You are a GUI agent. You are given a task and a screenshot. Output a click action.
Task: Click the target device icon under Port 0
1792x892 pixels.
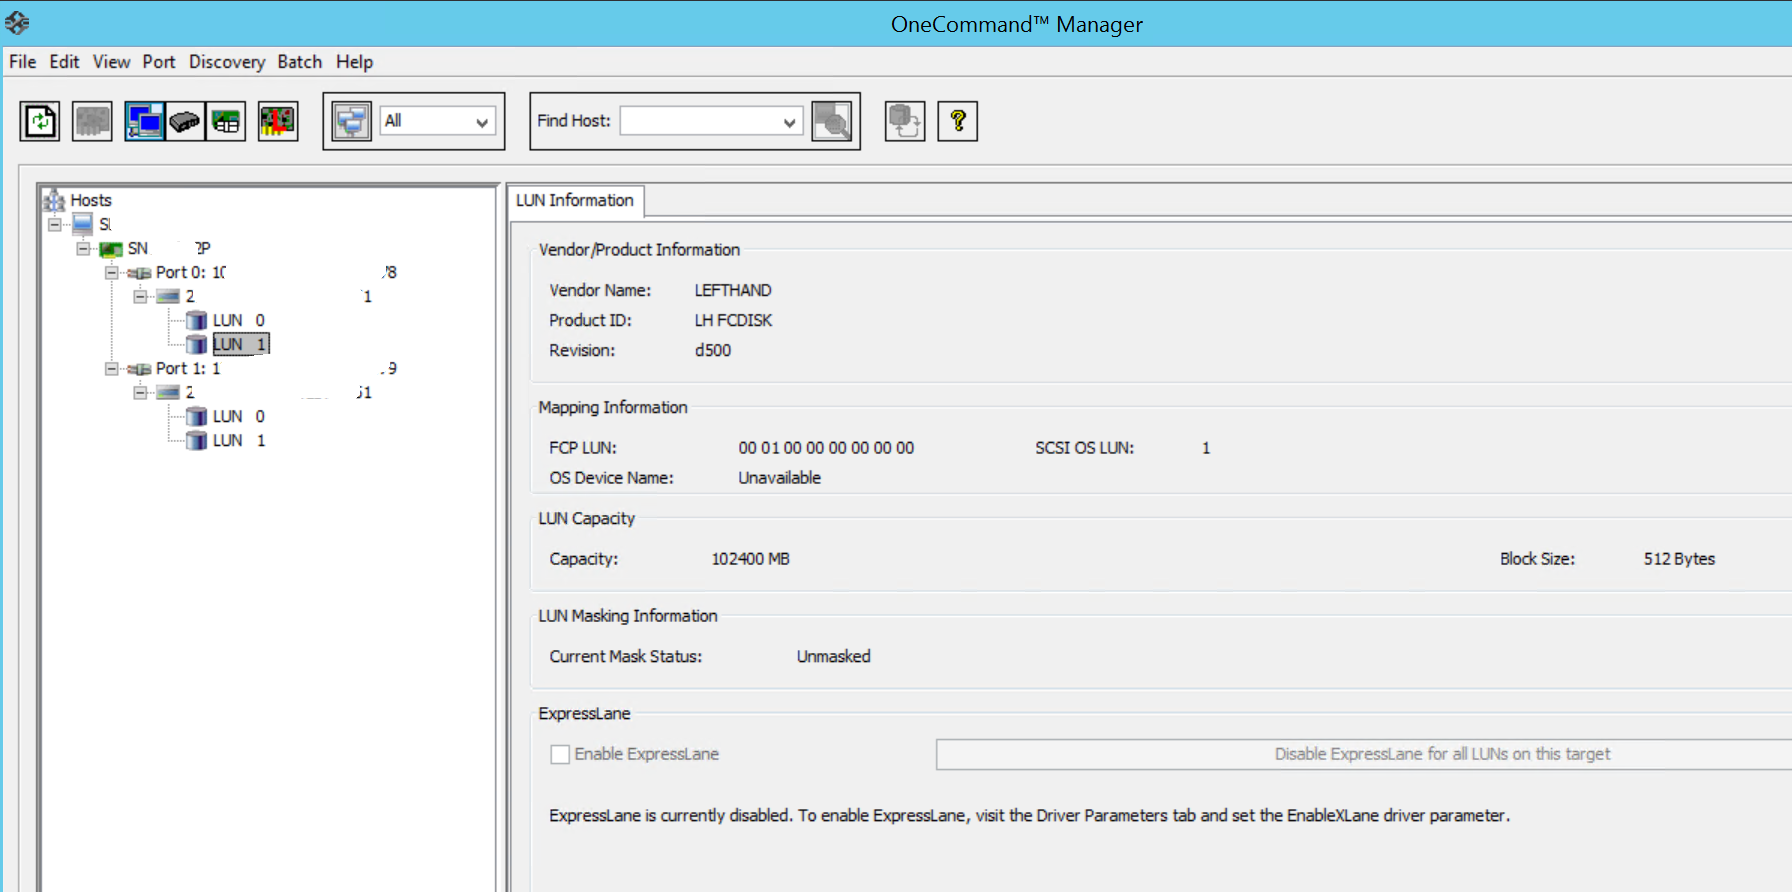coord(168,296)
